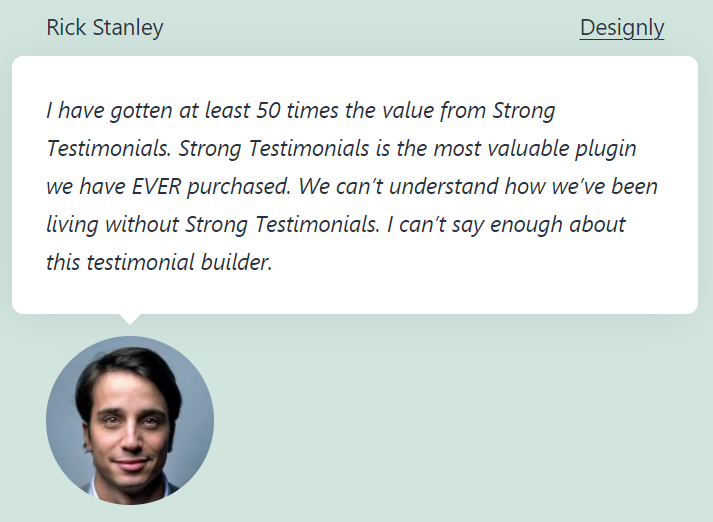Click the first line starting 'I have gotten'

pyautogui.click(x=301, y=111)
